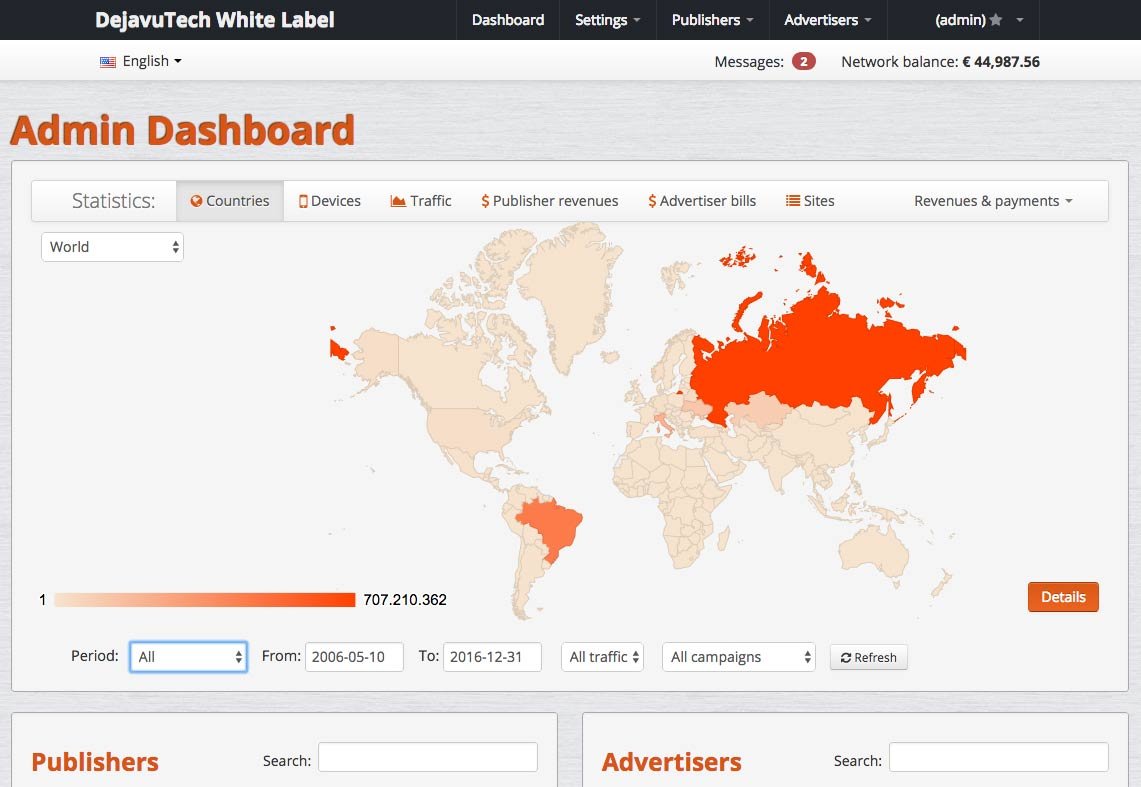Click the Refresh button
Screen dimensions: 1141x787
click(868, 658)
